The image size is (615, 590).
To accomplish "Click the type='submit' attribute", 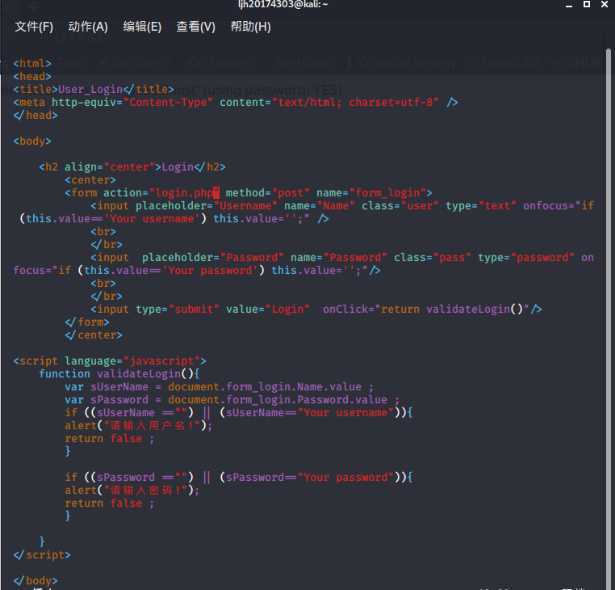I will point(178,309).
